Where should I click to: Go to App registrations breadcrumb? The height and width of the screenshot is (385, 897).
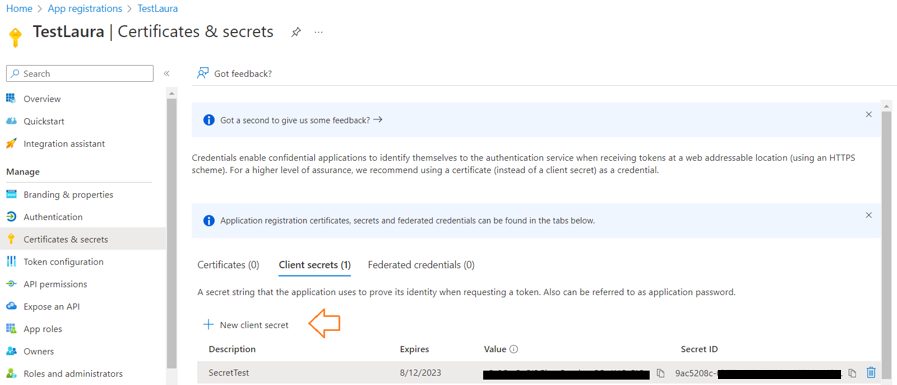[85, 9]
